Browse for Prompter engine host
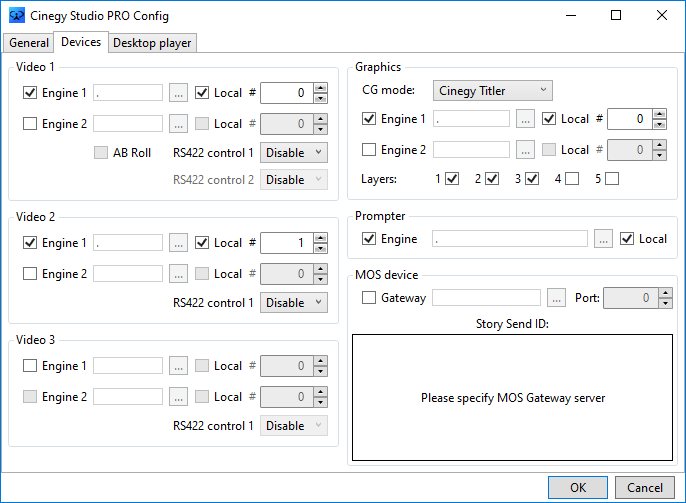 point(603,238)
